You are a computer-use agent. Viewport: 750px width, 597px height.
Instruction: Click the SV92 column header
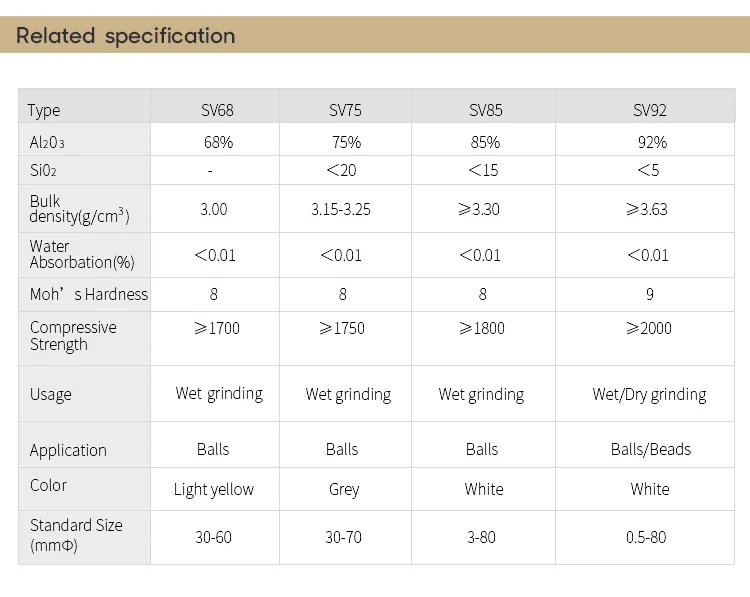[650, 110]
